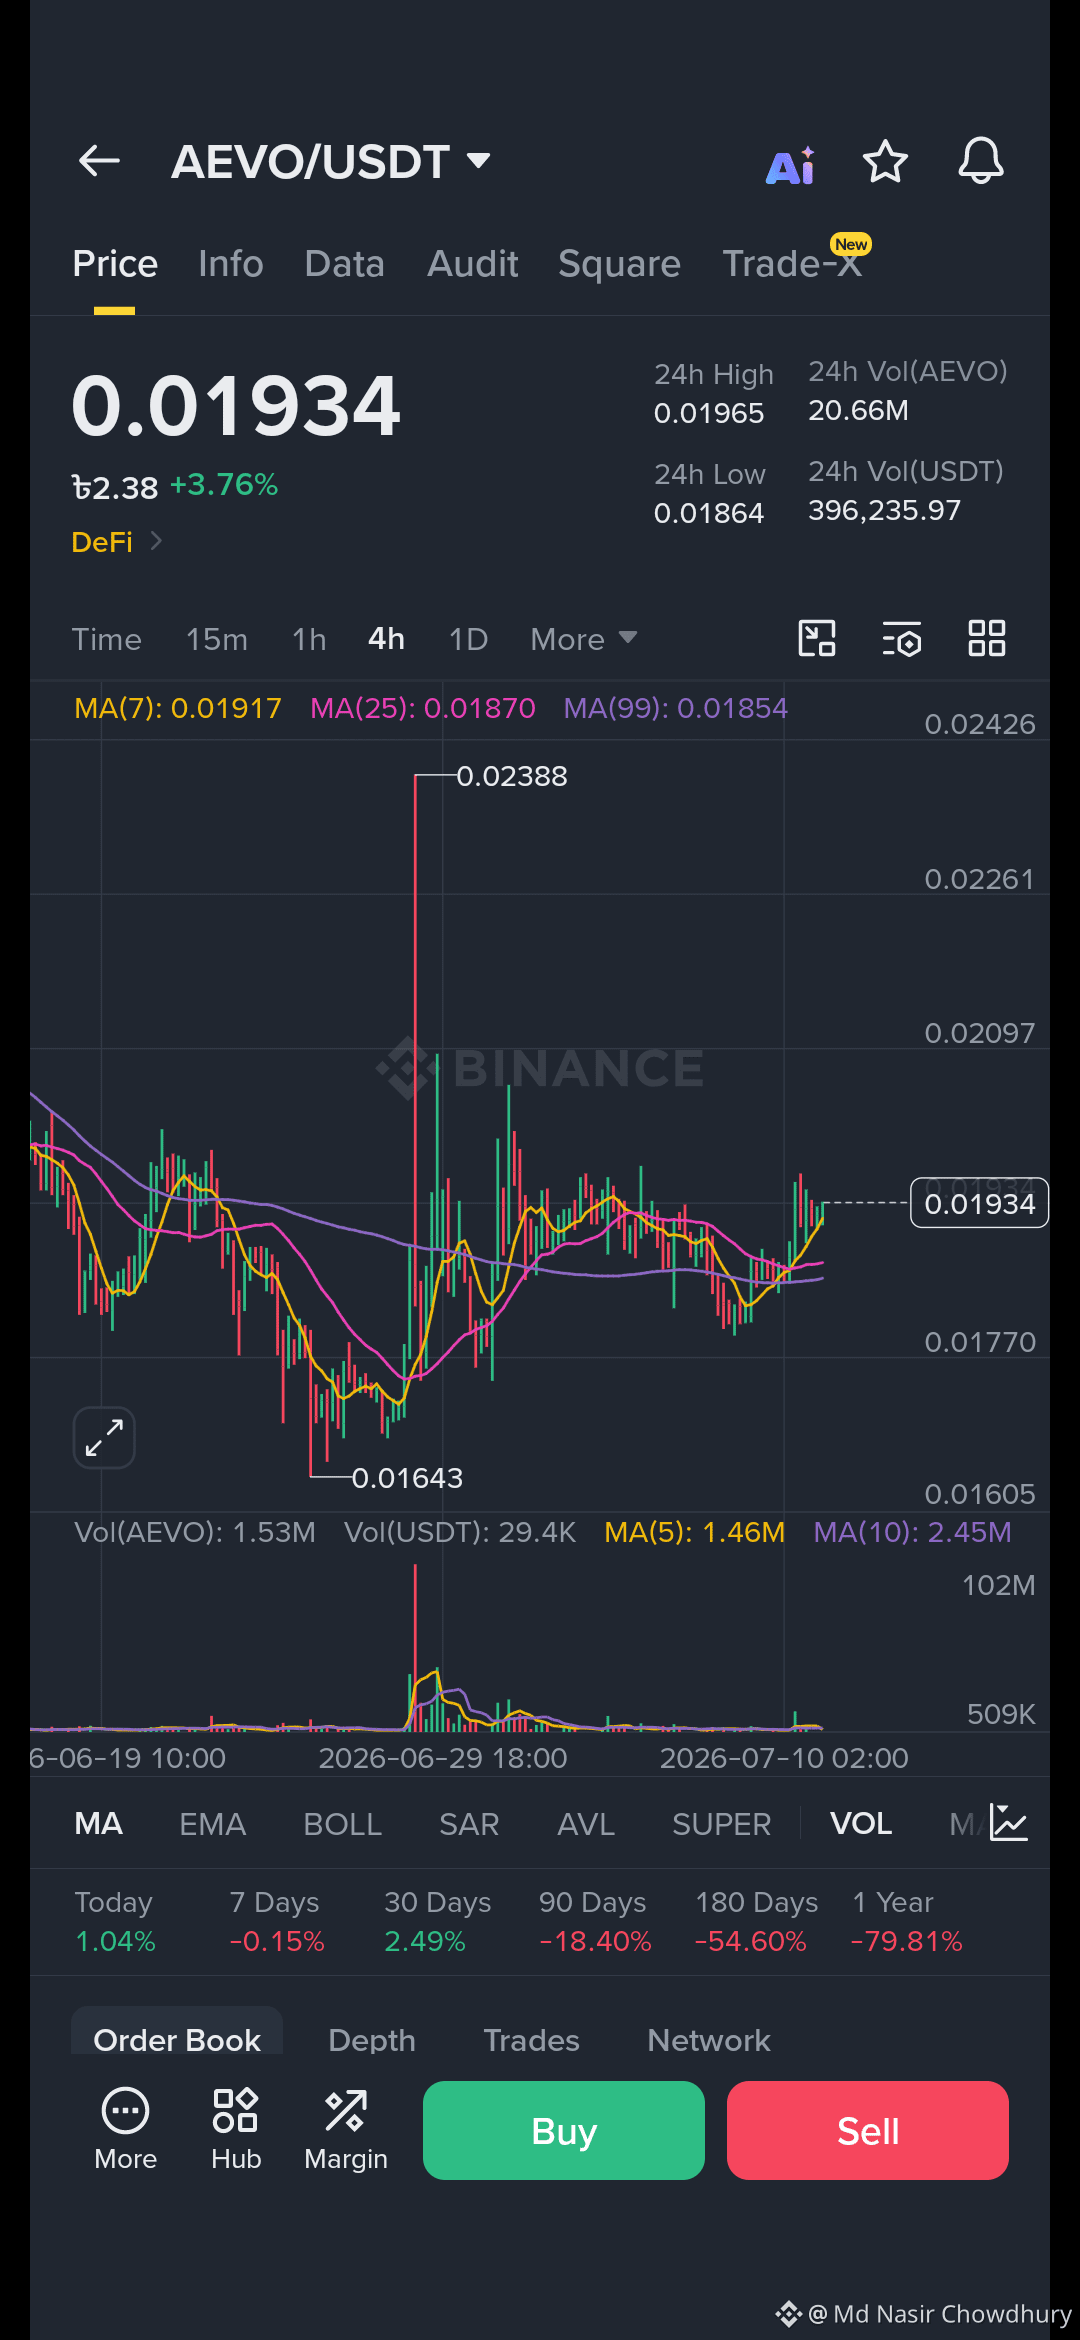Open the More menu icon

[x=125, y=2129]
